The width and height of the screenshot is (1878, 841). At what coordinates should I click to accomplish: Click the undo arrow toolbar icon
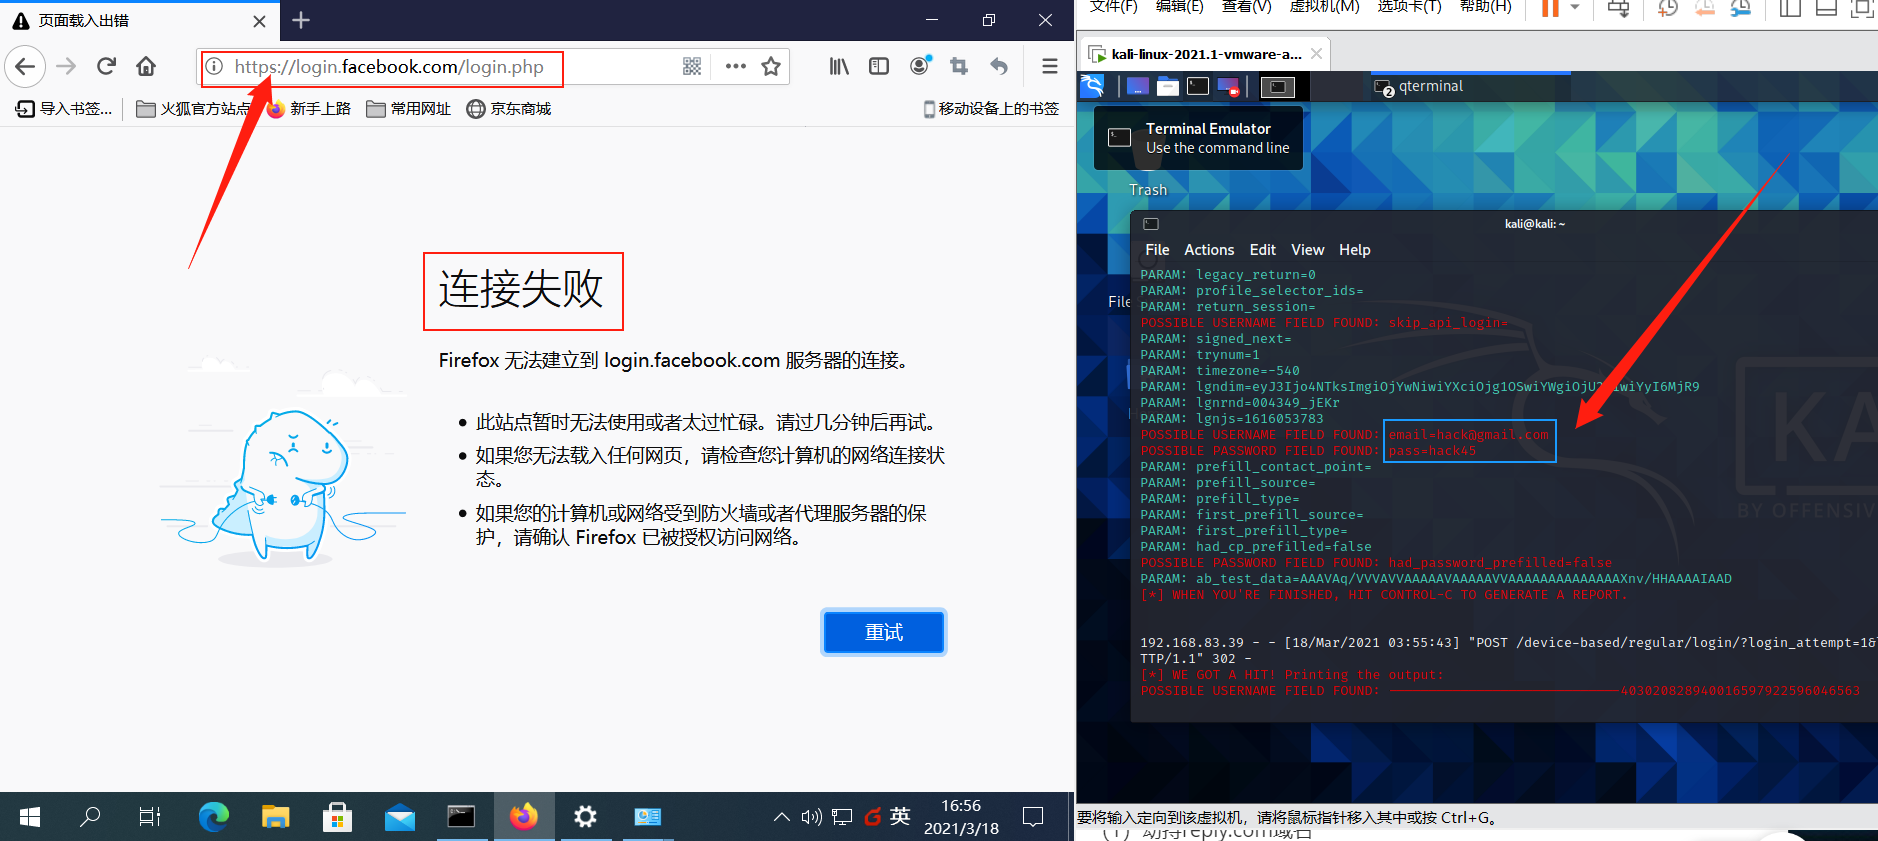tap(999, 67)
